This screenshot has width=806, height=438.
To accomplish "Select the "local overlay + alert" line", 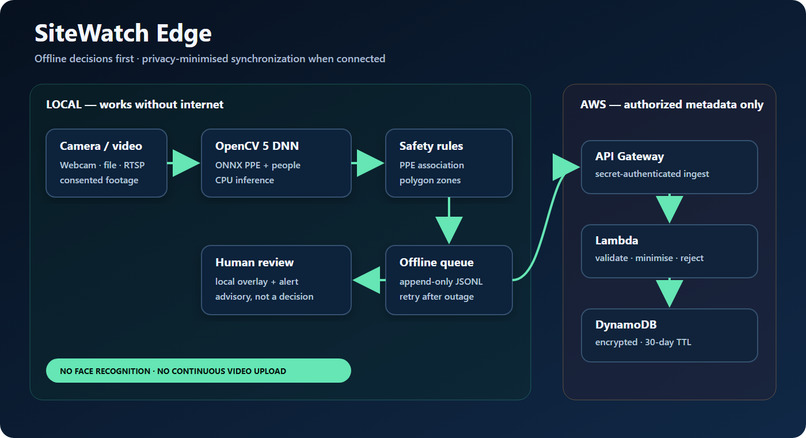I will point(257,282).
